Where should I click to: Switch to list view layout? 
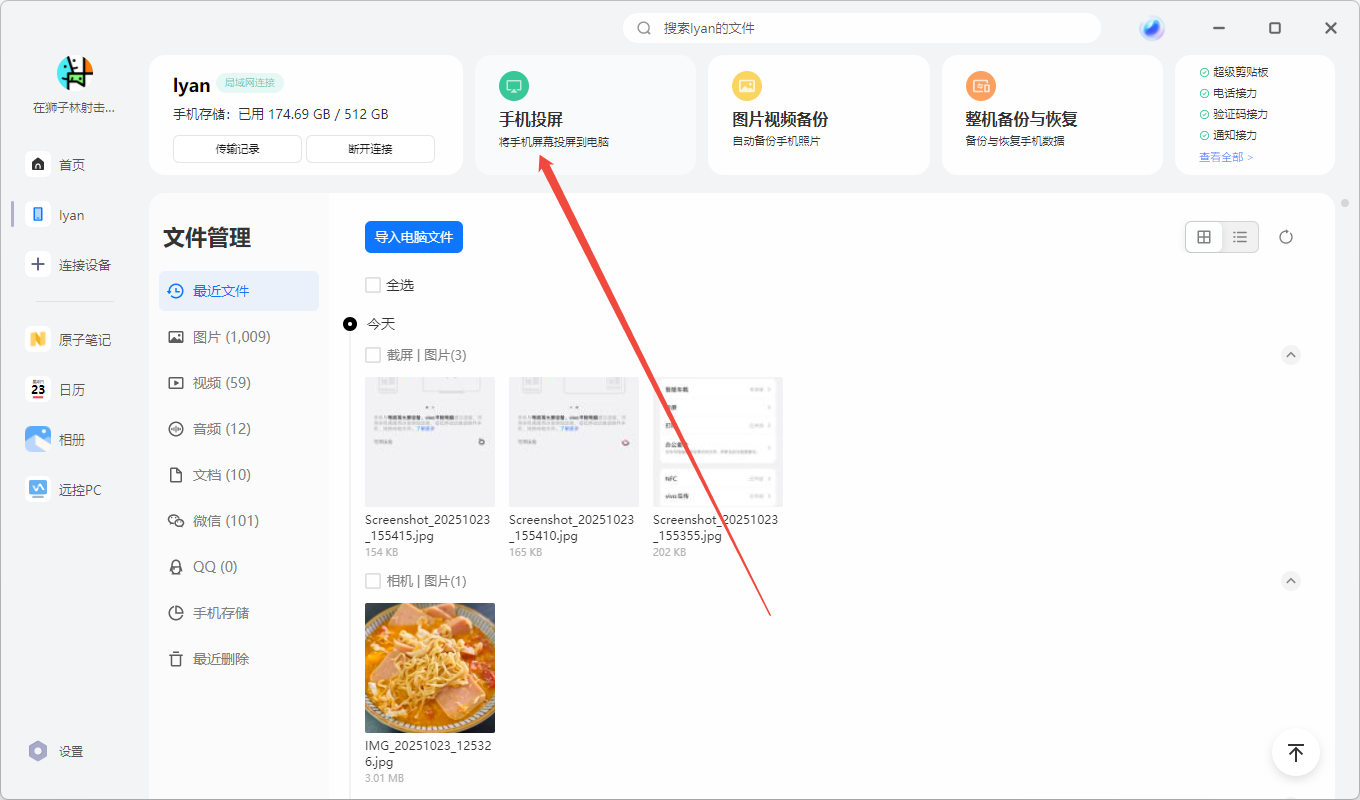click(1240, 237)
